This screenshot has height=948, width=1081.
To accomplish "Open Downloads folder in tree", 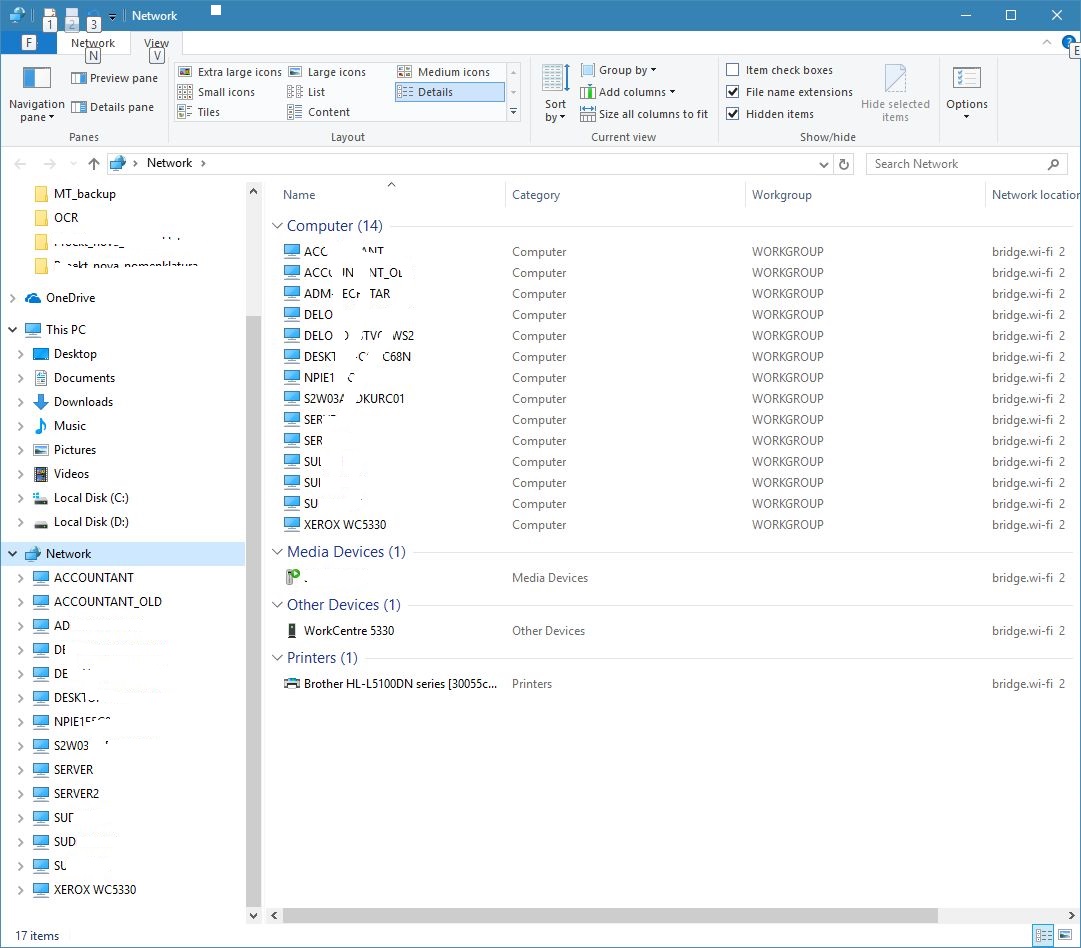I will (83, 402).
